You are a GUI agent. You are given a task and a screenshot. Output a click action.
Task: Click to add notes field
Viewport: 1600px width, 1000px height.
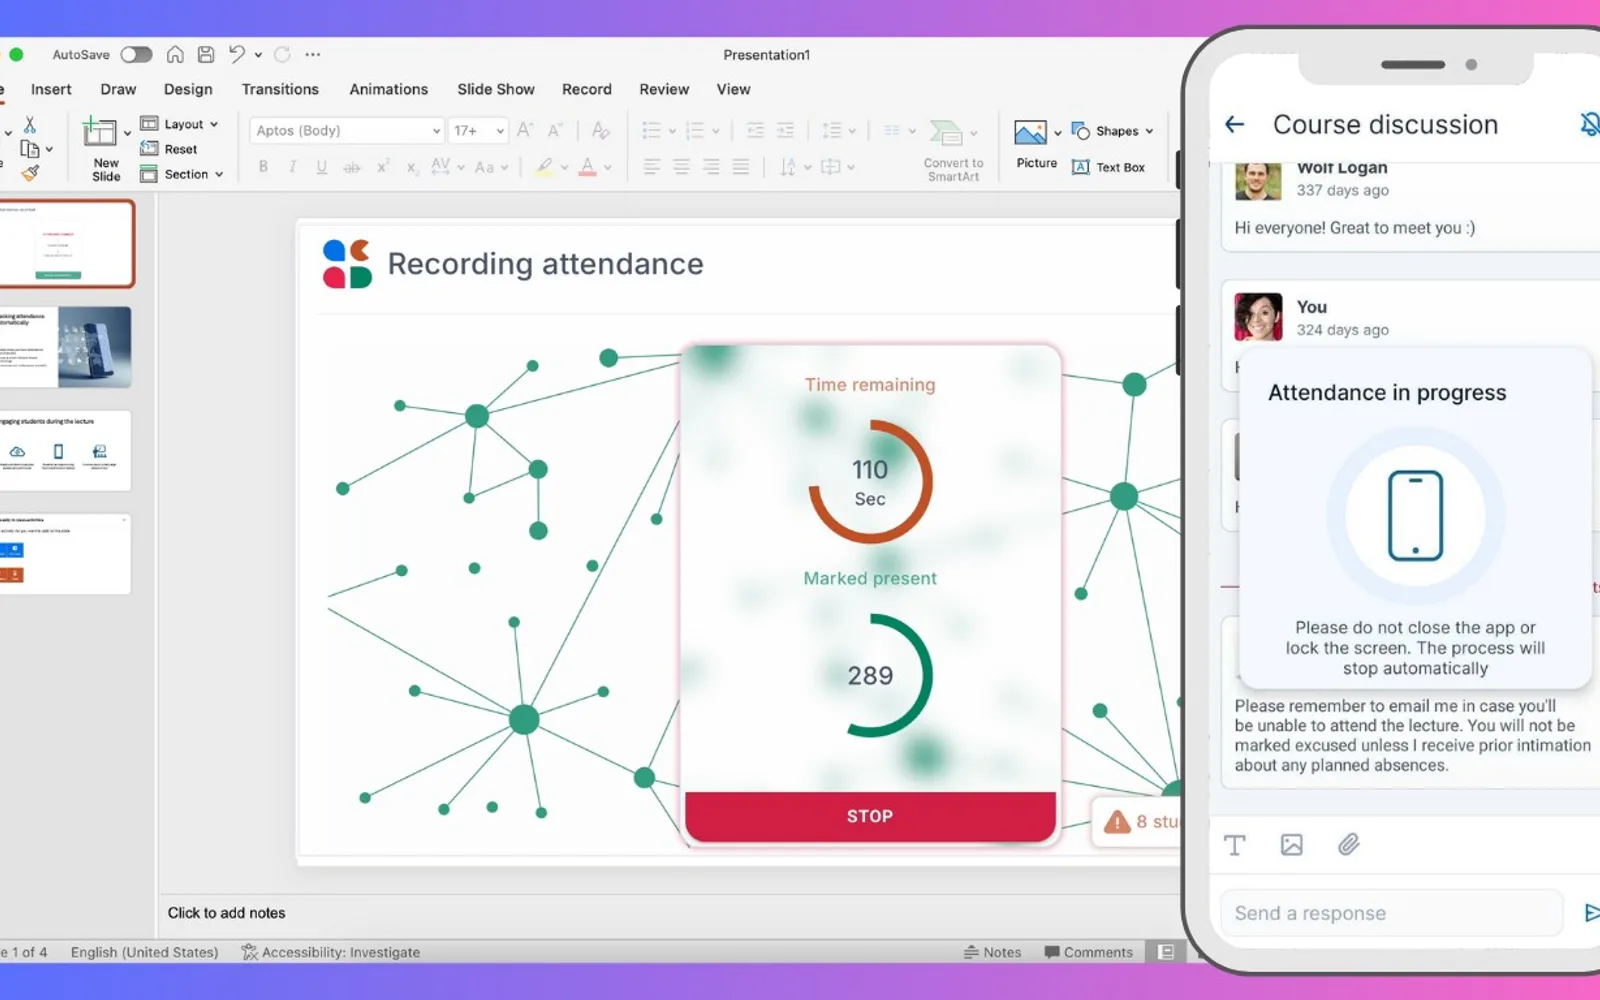coord(226,913)
